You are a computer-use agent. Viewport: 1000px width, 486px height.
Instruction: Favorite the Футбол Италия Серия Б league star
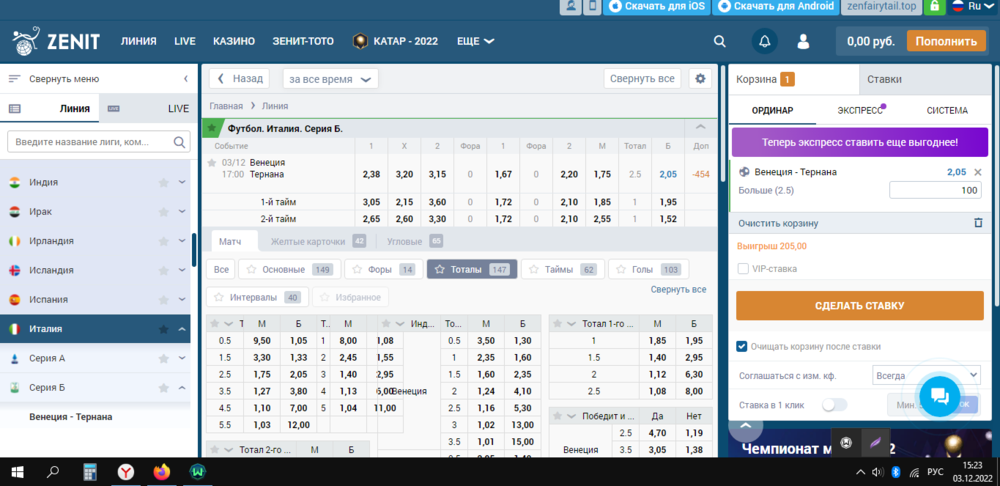[x=211, y=128]
